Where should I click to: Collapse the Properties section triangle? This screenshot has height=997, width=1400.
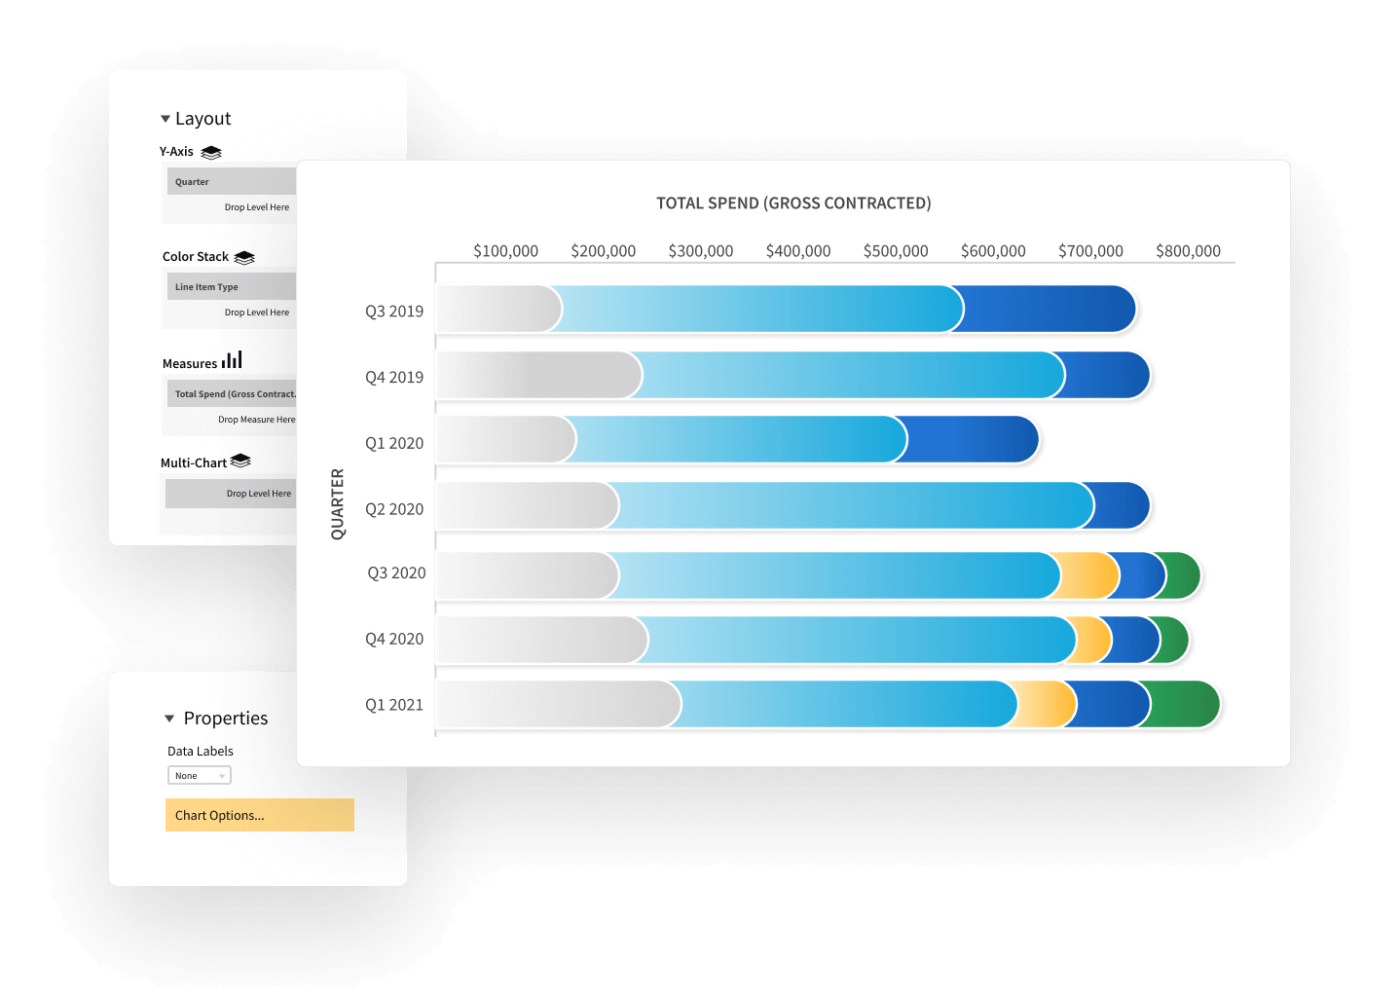pos(169,718)
